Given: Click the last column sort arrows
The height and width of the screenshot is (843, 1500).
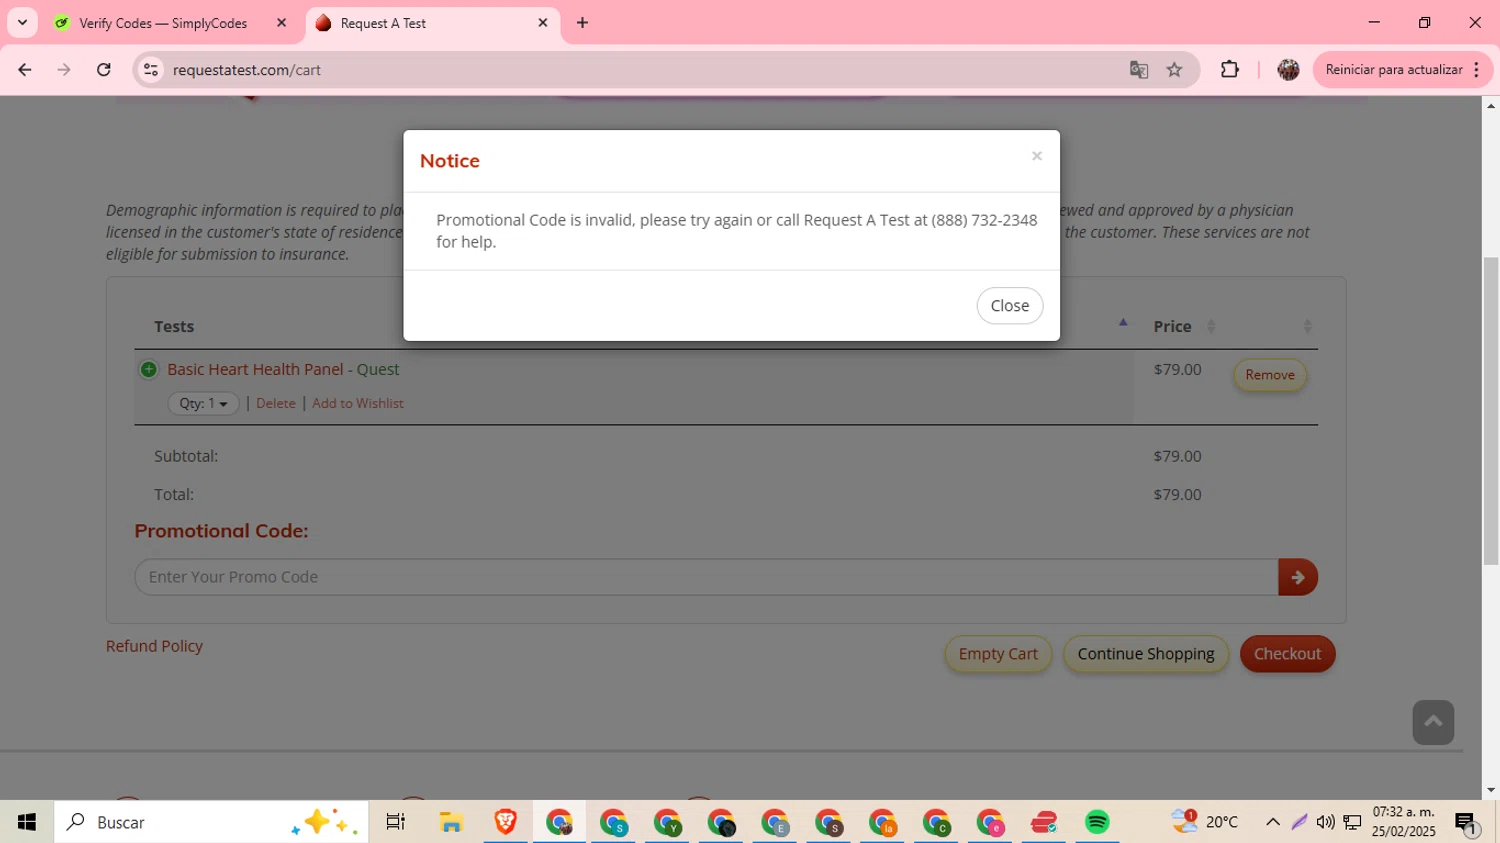Looking at the screenshot, I should coord(1307,327).
